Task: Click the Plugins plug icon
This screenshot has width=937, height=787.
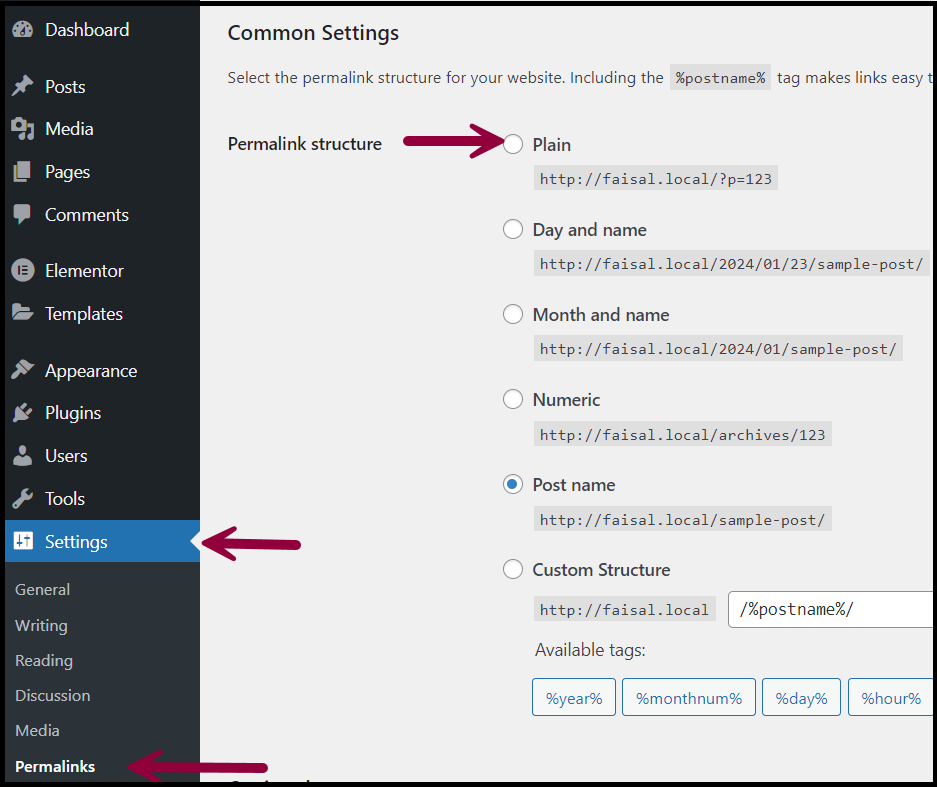Action: coord(22,413)
